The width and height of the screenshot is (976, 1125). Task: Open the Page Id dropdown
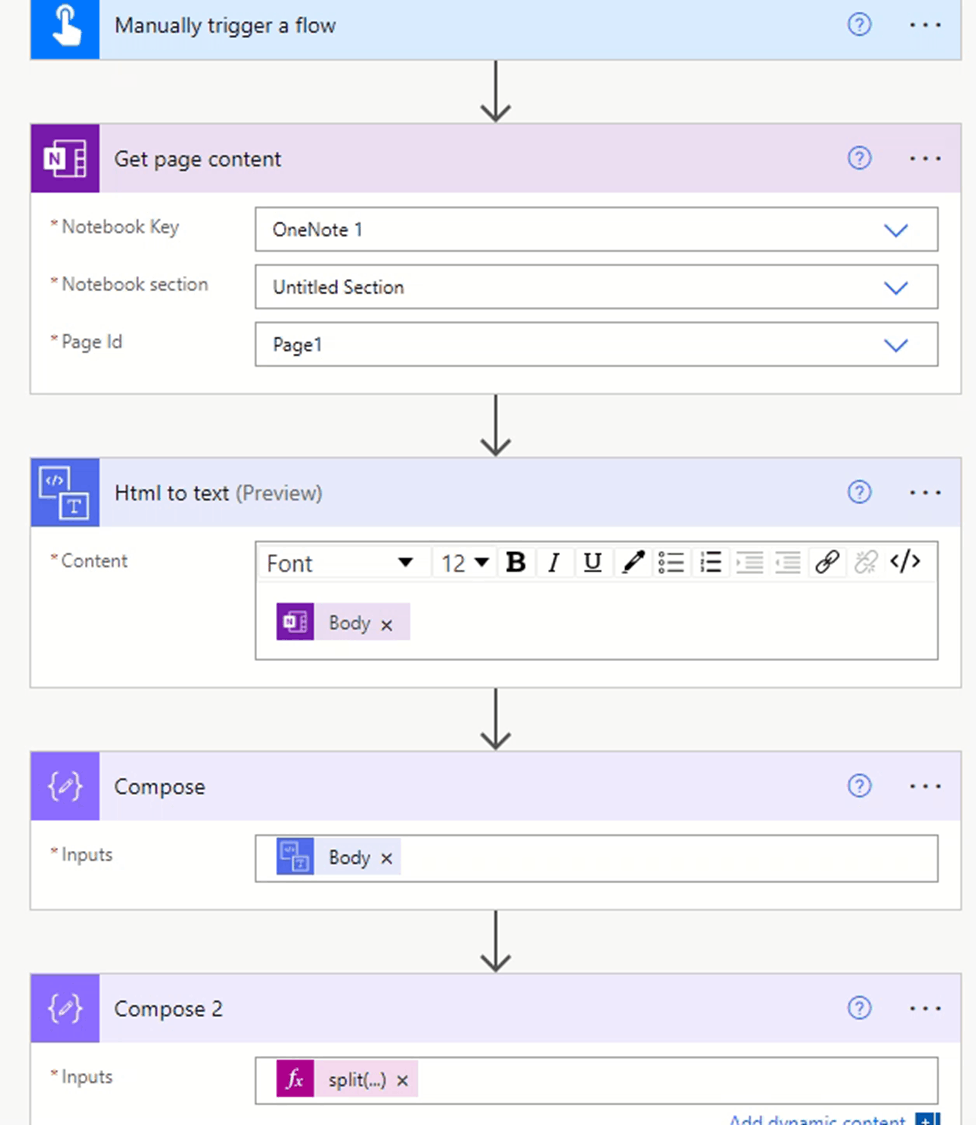click(897, 344)
